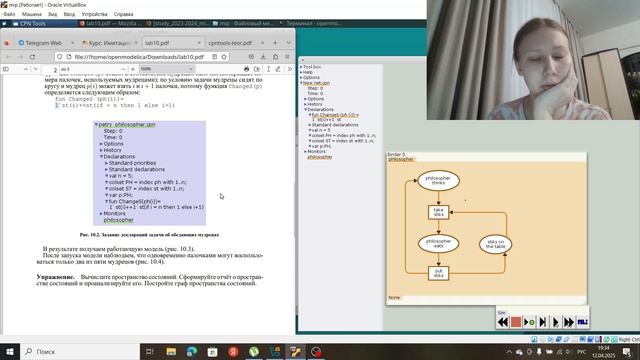This screenshot has height=360, width=640.
Task: Click the Firefox download icon
Action: [263, 57]
